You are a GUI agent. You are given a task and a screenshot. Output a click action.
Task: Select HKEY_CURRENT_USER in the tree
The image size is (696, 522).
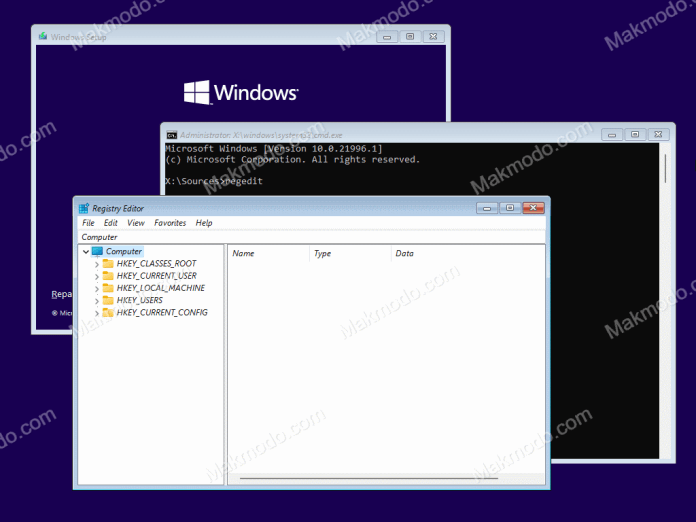pyautogui.click(x=157, y=276)
